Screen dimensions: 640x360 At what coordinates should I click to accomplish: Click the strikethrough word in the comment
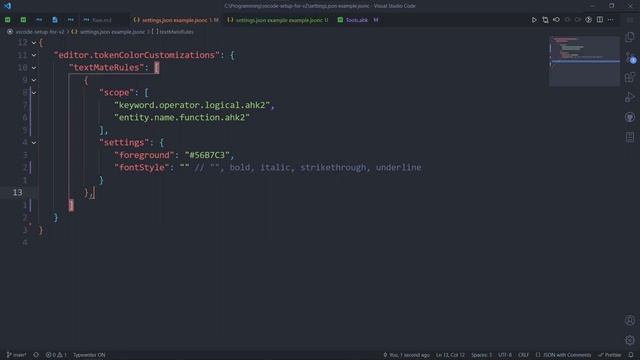click(x=333, y=167)
